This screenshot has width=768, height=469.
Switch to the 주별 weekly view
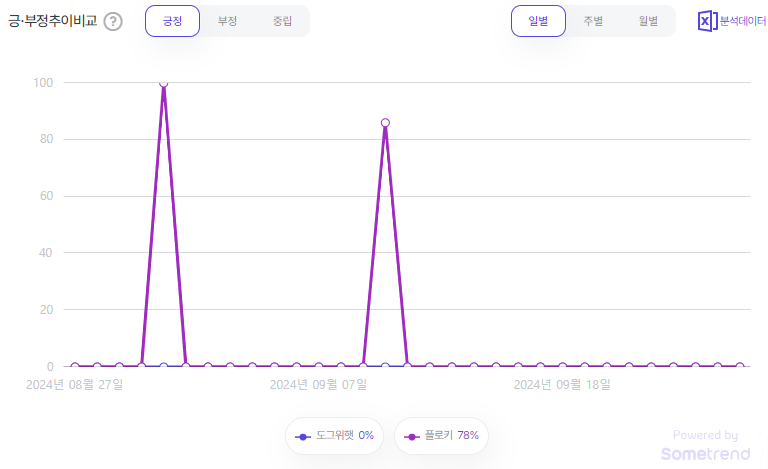[593, 21]
